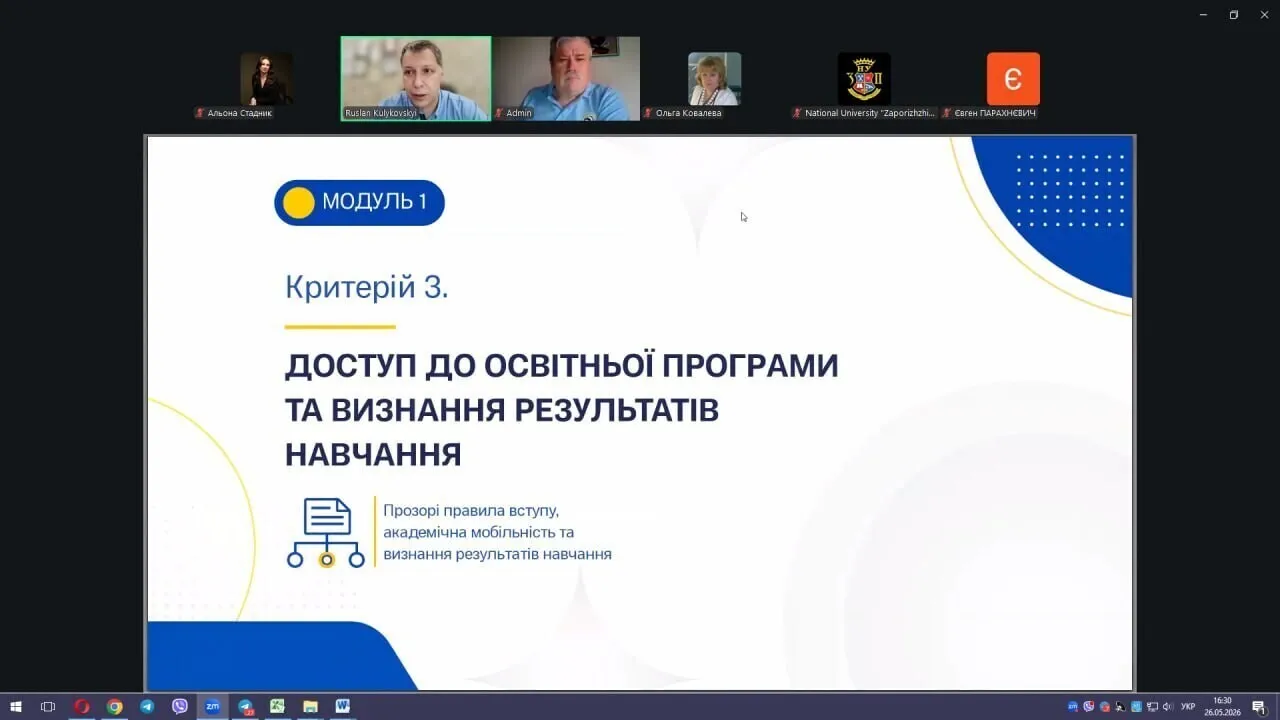Click the name label Альона Стадник
Image resolution: width=1280 pixels, height=720 pixels.
coord(239,113)
